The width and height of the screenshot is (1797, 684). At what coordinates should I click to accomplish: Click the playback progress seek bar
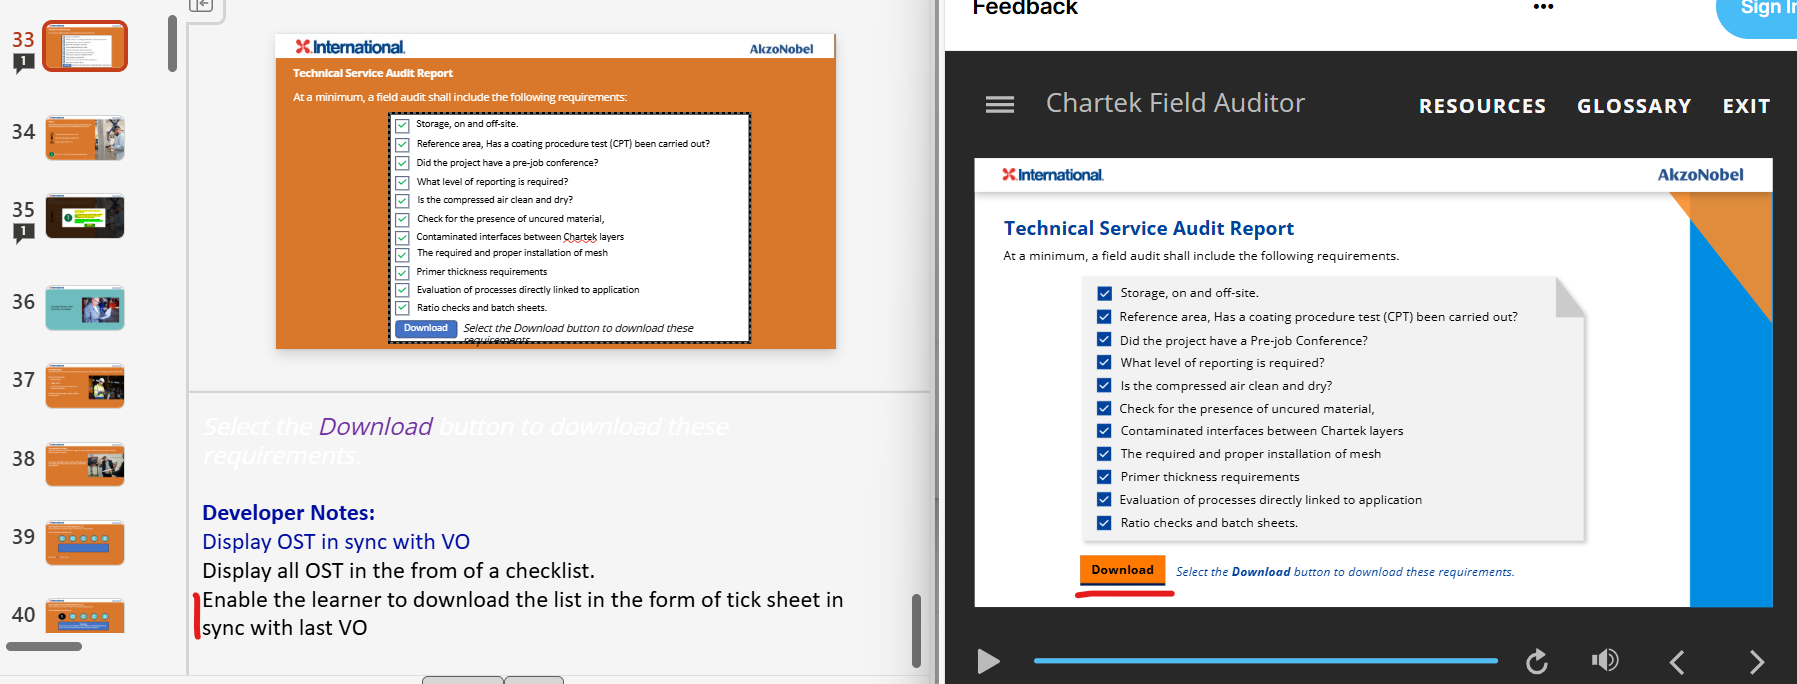[x=1265, y=661]
